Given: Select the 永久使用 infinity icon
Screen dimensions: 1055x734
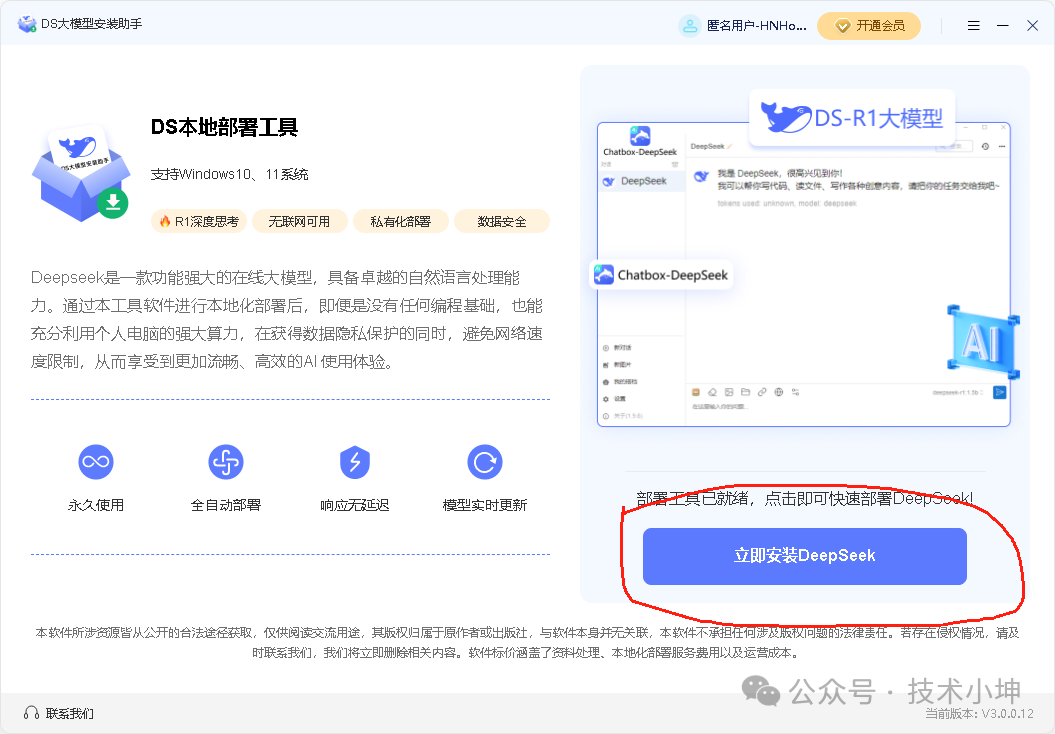Looking at the screenshot, I should pos(95,461).
